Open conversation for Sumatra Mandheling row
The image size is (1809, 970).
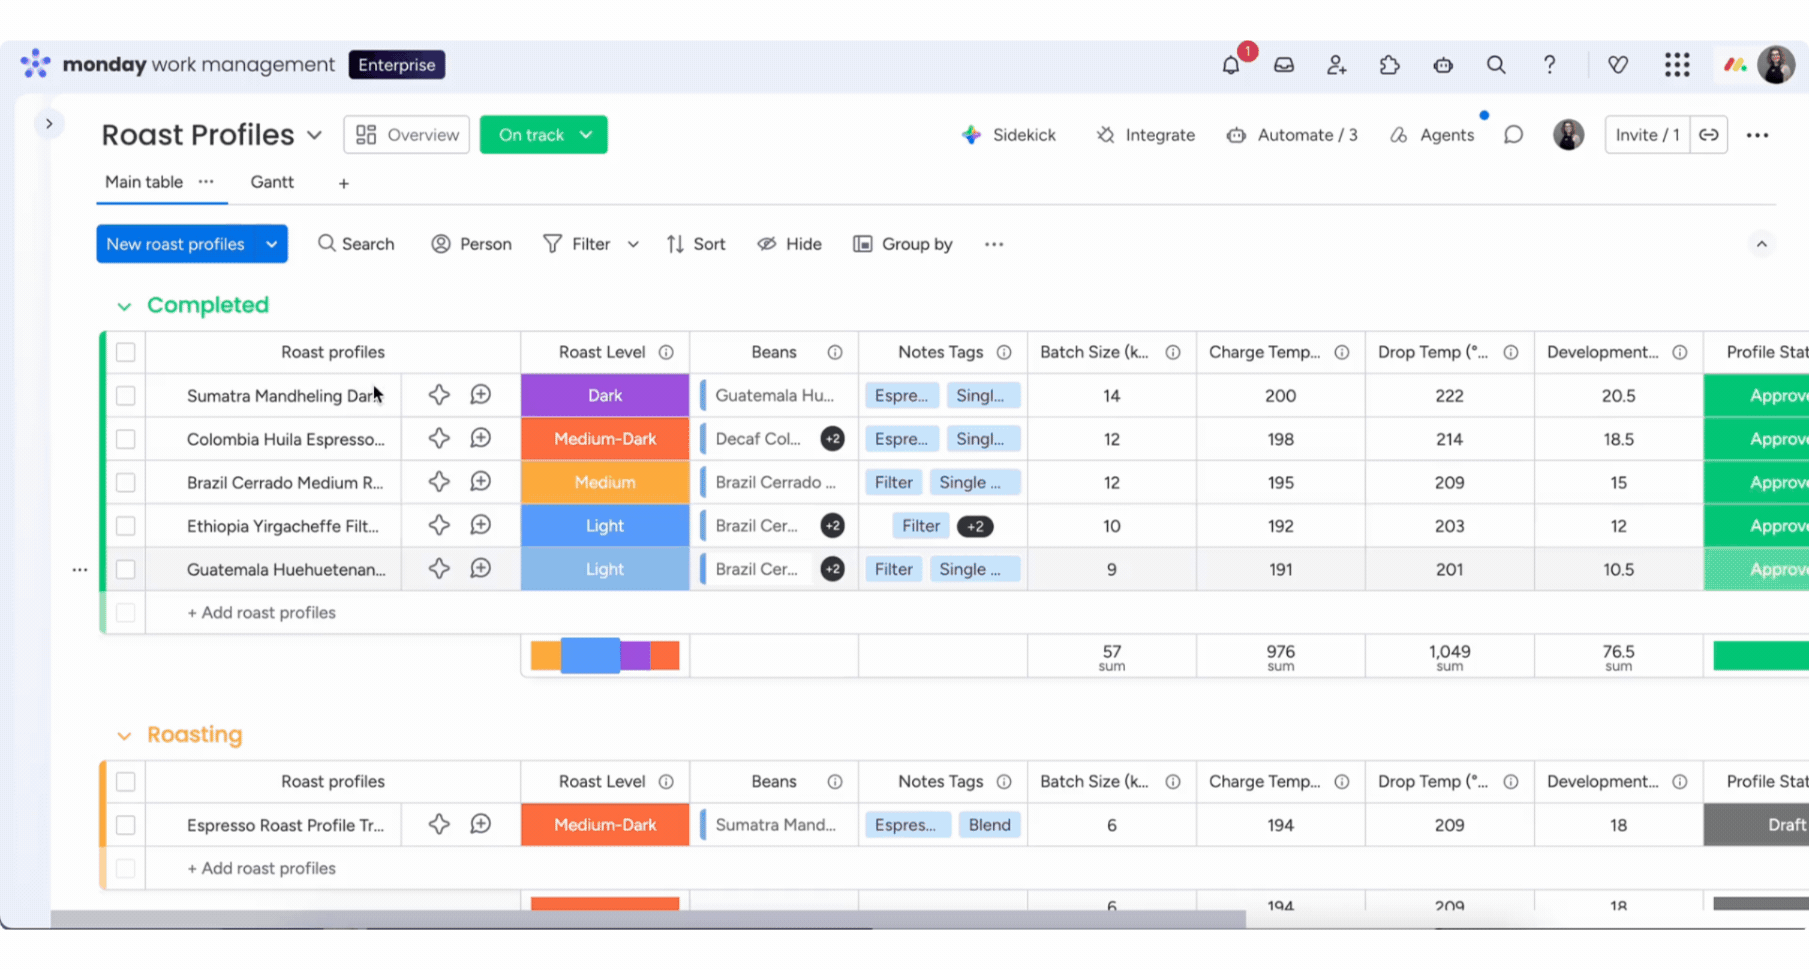[x=481, y=395]
